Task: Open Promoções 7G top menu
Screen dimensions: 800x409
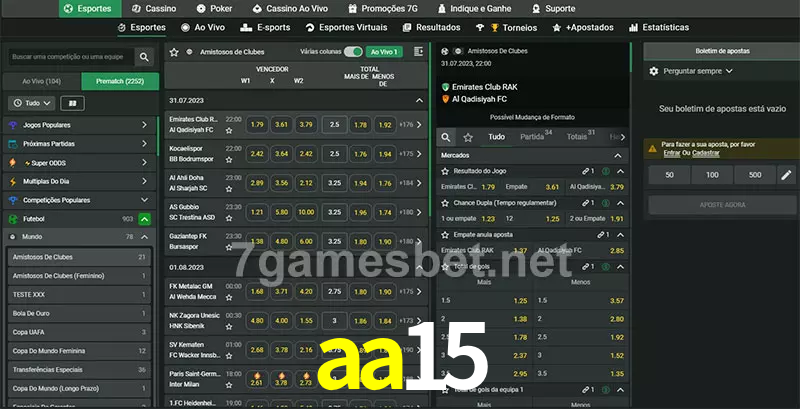Action: pyautogui.click(x=383, y=9)
